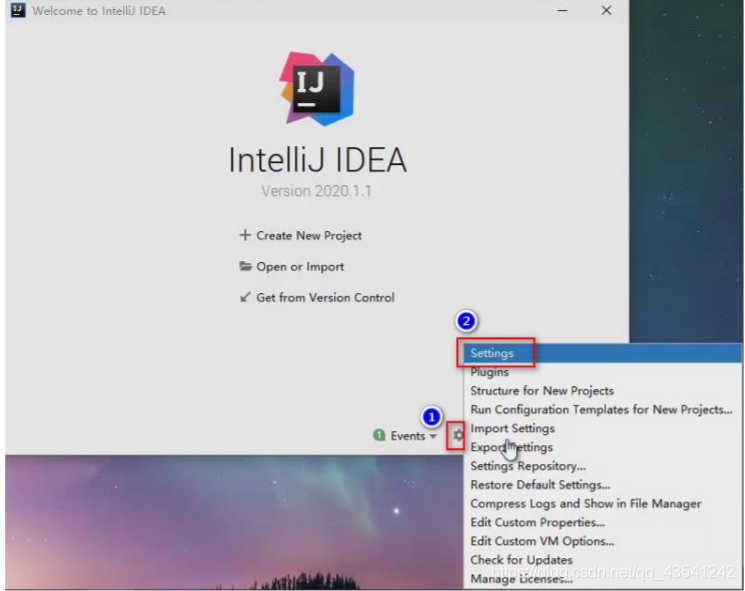Click the large IntelliJ IDEA logo
Screen dimensions: 745x591
point(317,89)
